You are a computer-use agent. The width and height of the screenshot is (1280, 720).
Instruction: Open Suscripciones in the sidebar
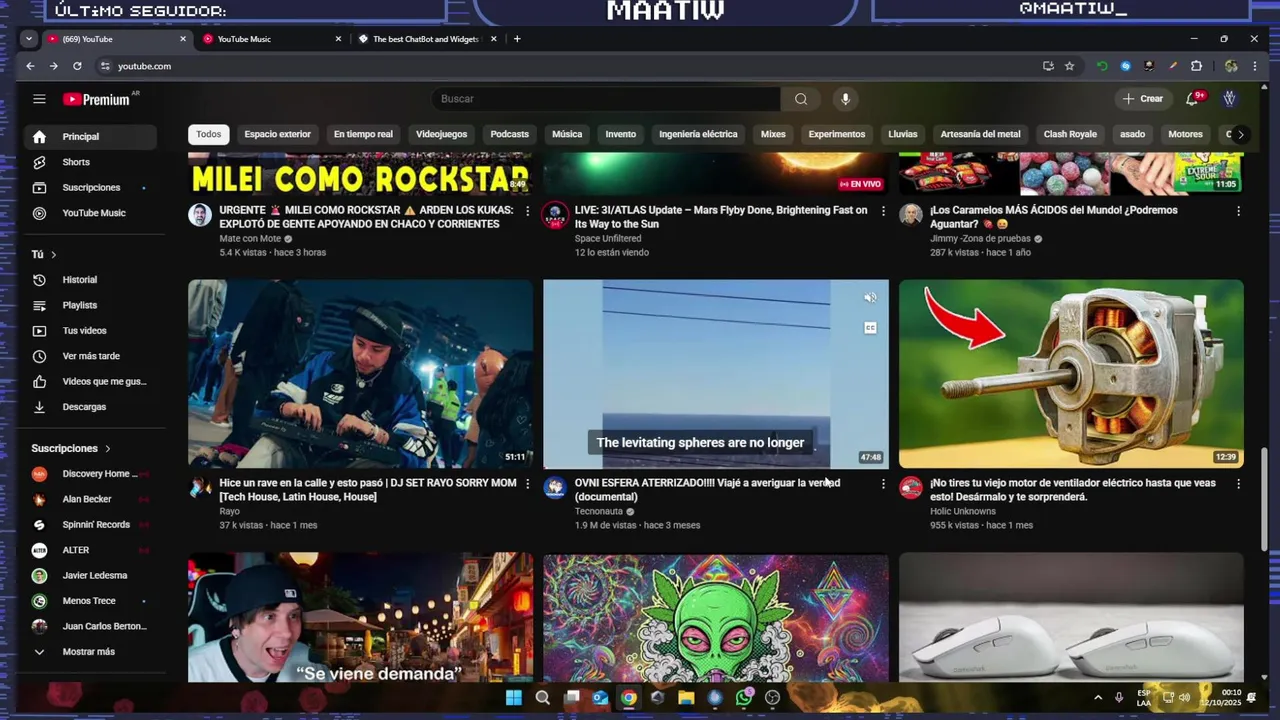91,188
